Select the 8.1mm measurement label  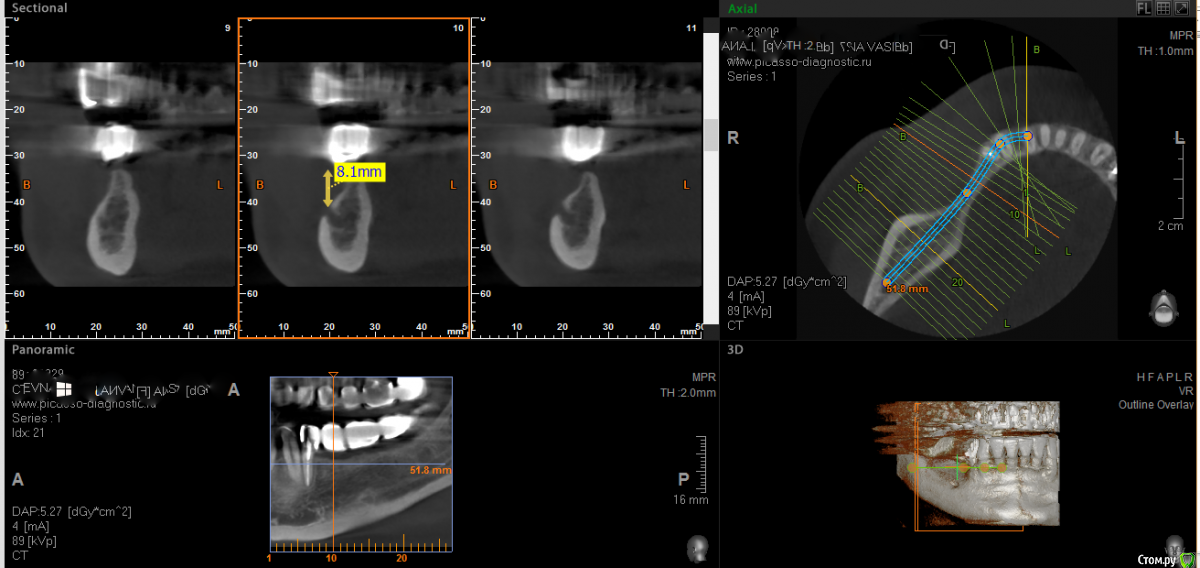pos(359,172)
